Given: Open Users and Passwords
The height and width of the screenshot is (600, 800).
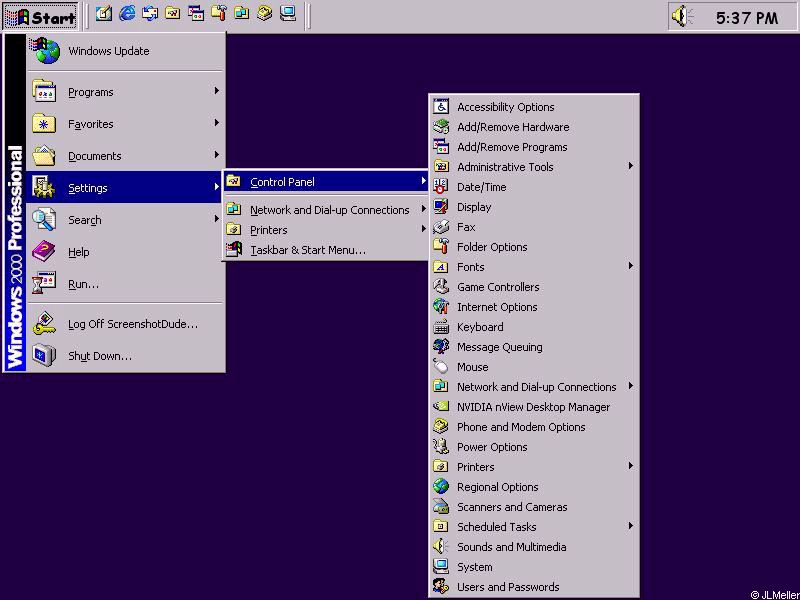Looking at the screenshot, I should [534, 587].
